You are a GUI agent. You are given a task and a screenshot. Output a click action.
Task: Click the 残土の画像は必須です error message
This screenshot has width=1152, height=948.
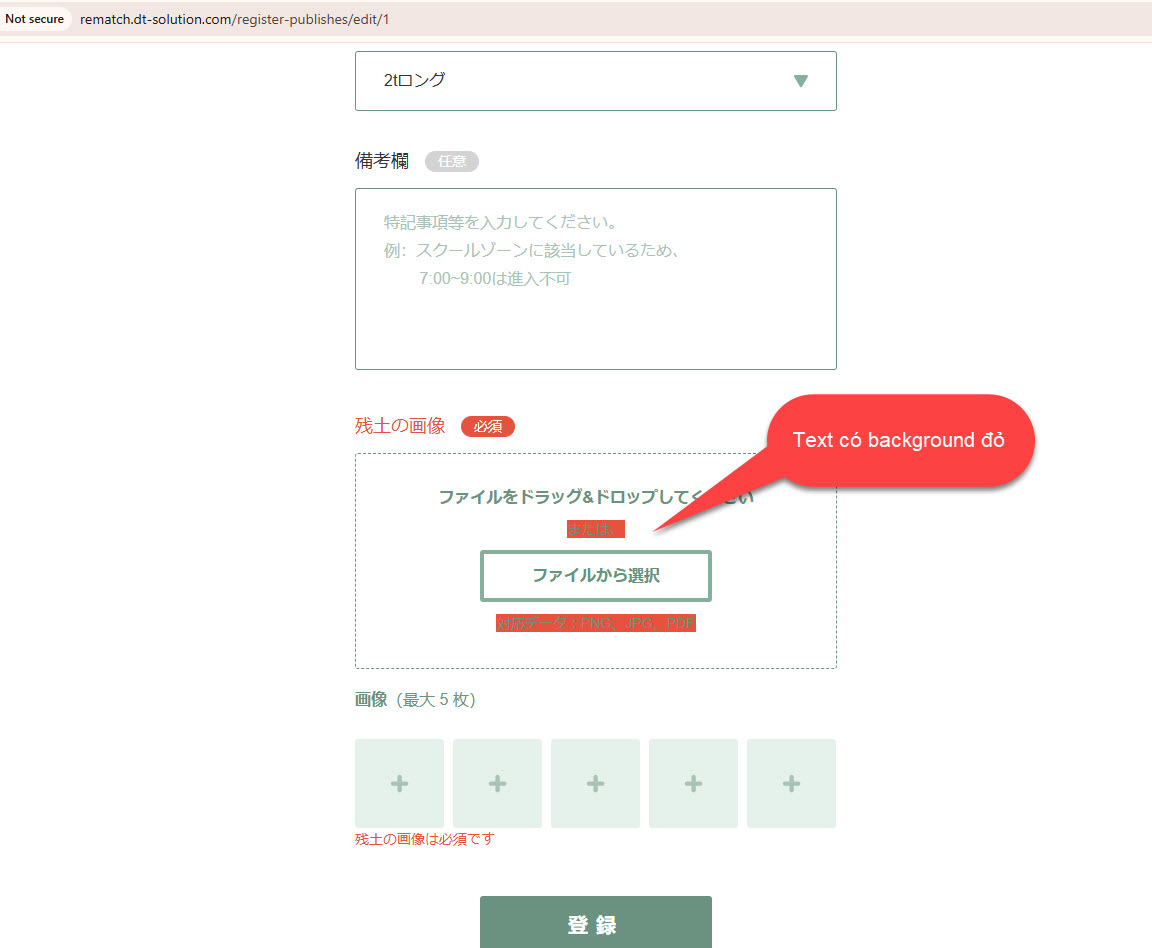[x=424, y=839]
